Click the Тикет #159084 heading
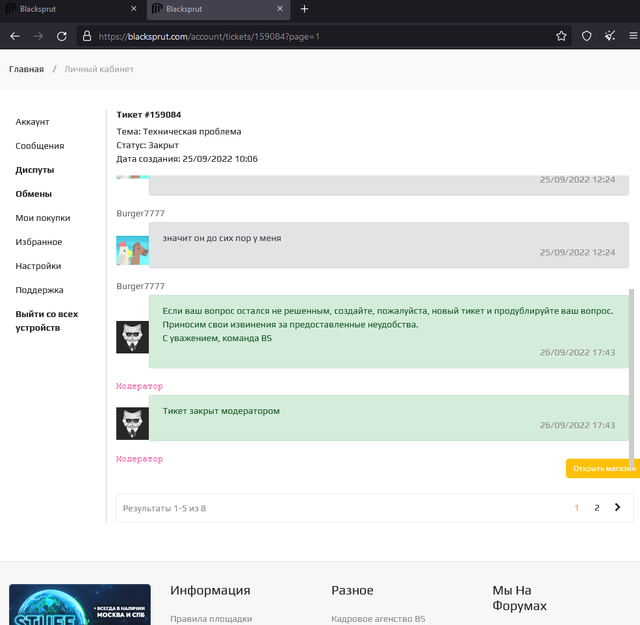The width and height of the screenshot is (640, 625). (x=149, y=115)
